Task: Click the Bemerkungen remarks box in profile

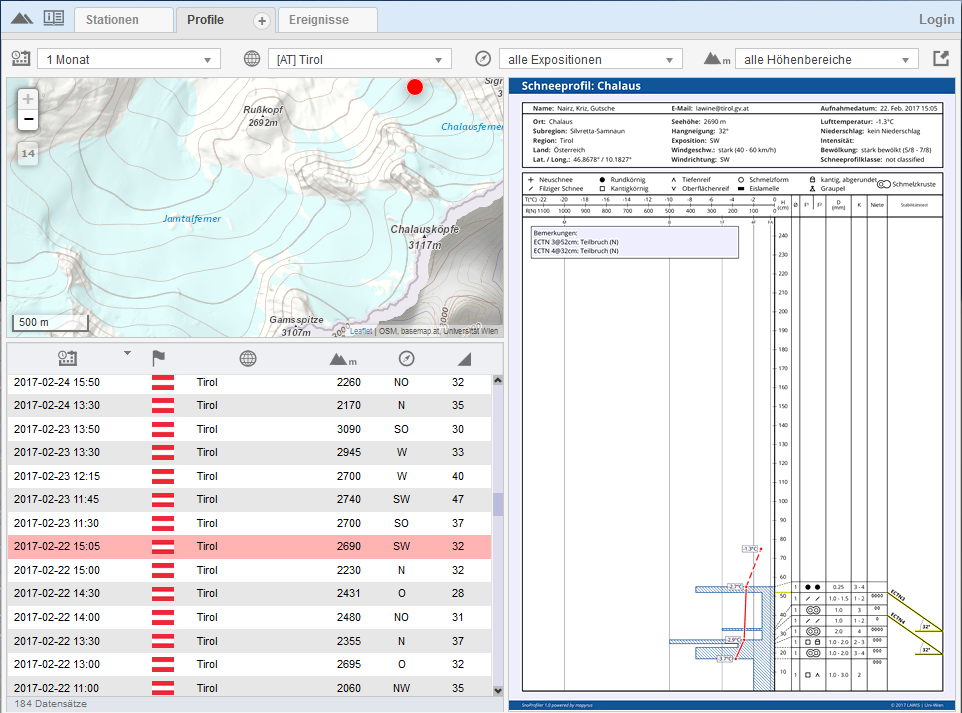Action: pyautogui.click(x=635, y=242)
